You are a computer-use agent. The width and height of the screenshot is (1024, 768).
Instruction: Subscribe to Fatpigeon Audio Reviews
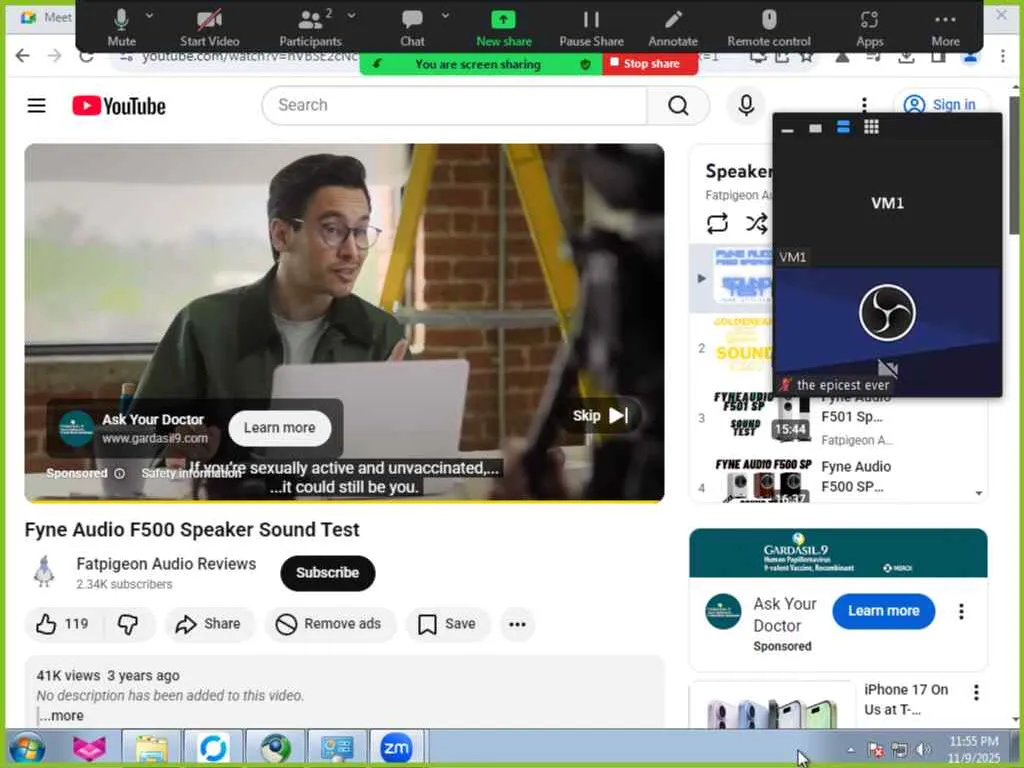pyautogui.click(x=328, y=573)
